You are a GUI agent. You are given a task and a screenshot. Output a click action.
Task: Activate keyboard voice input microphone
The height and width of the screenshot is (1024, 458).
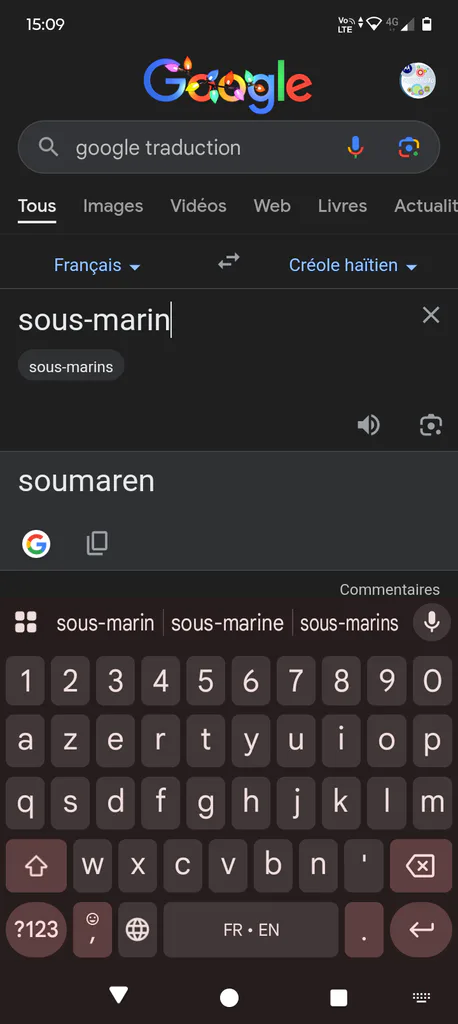pyautogui.click(x=432, y=622)
